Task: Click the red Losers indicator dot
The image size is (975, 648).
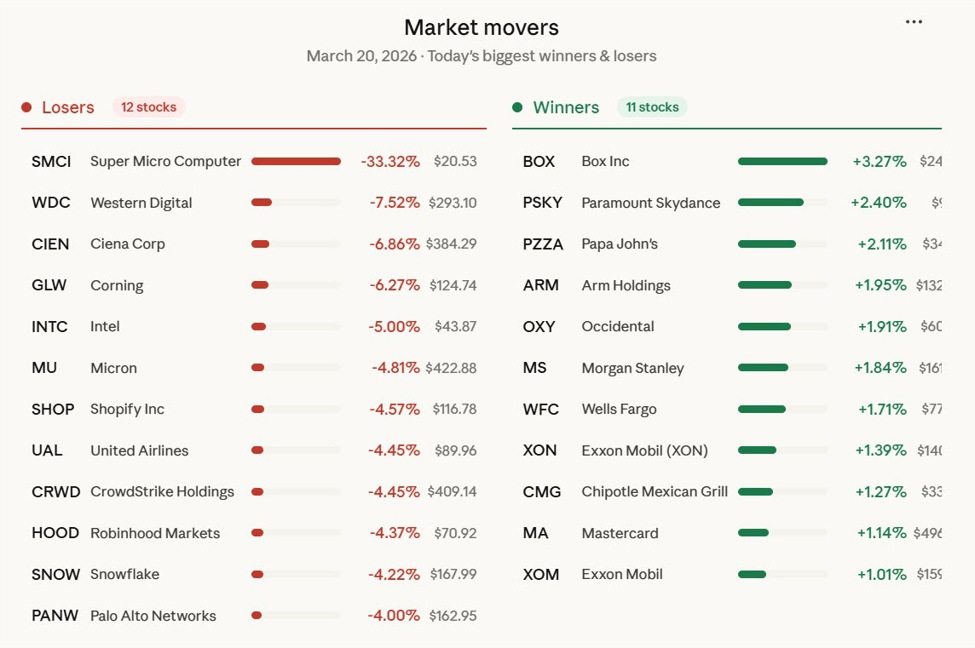Action: click(26, 107)
